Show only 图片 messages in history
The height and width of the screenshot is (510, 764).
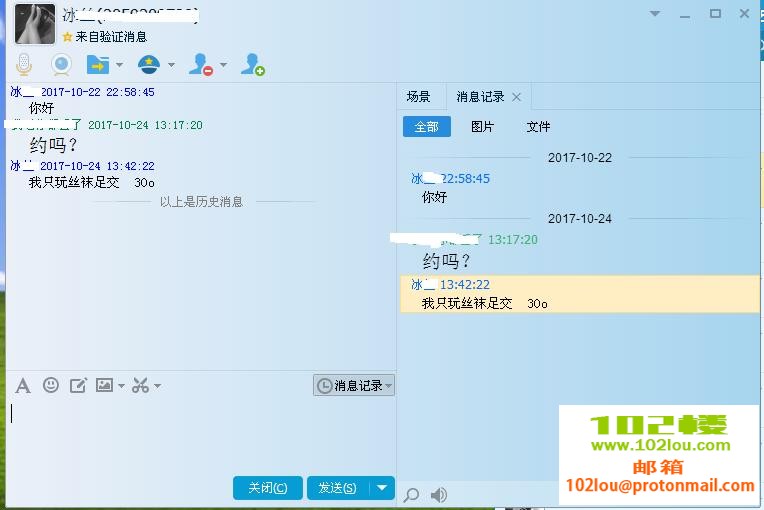click(482, 127)
